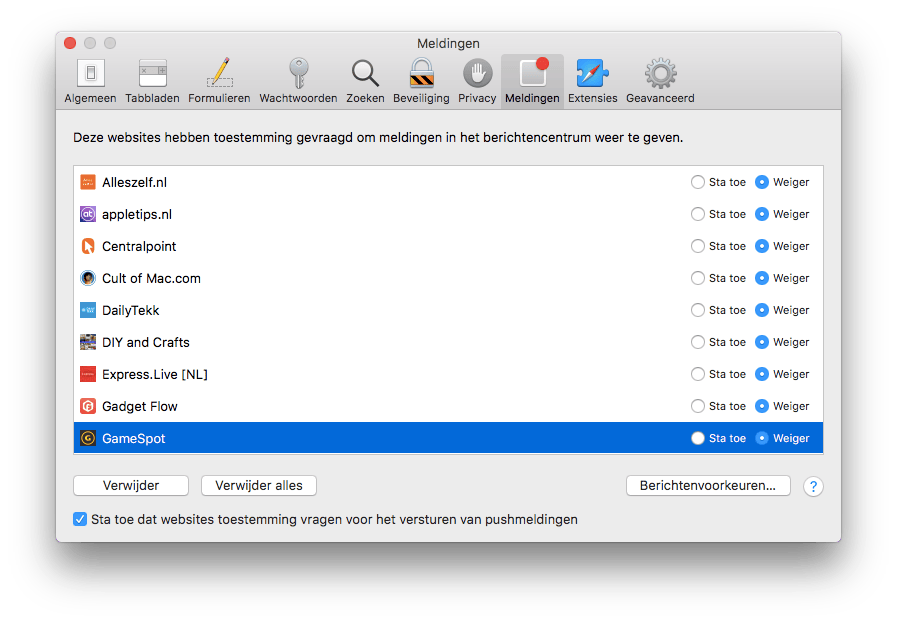
Task: Click the DIY and Crafts favicon
Action: tap(88, 342)
